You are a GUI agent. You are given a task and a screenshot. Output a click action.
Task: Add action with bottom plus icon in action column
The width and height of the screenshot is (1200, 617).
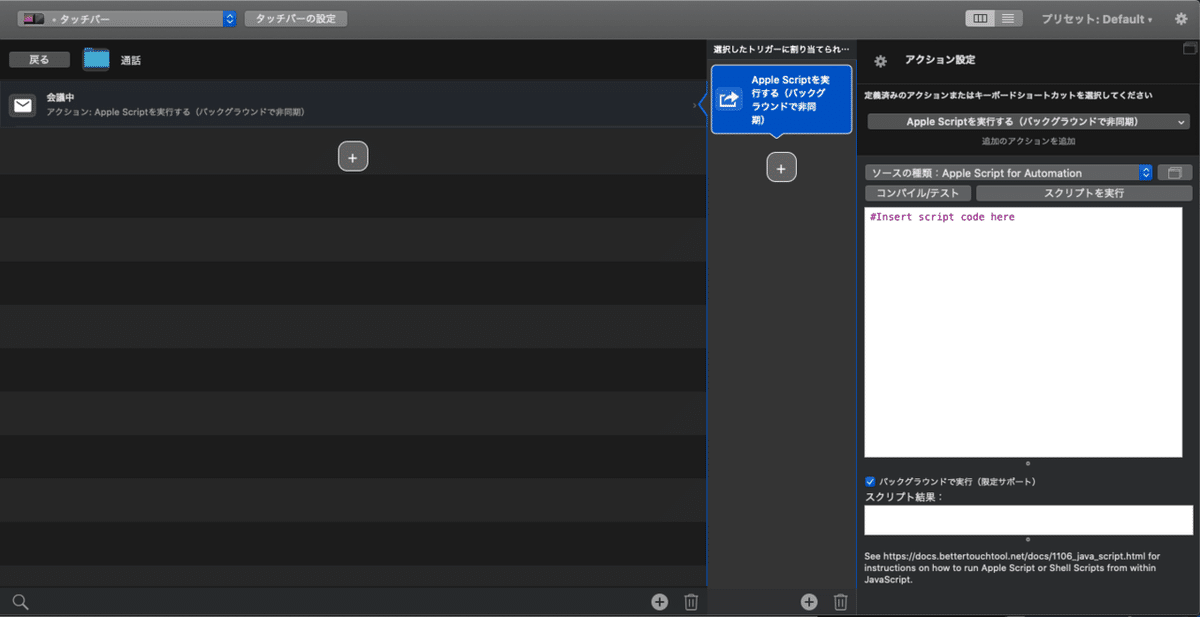[x=809, y=601]
